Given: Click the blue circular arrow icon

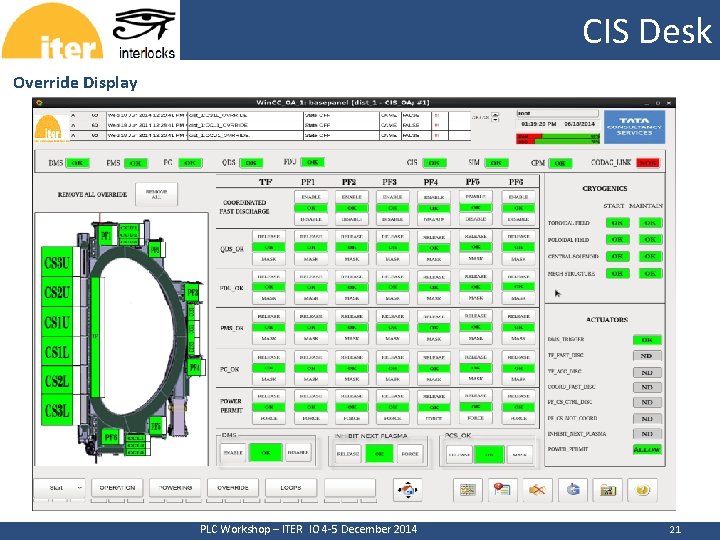Looking at the screenshot, I should tap(573, 490).
